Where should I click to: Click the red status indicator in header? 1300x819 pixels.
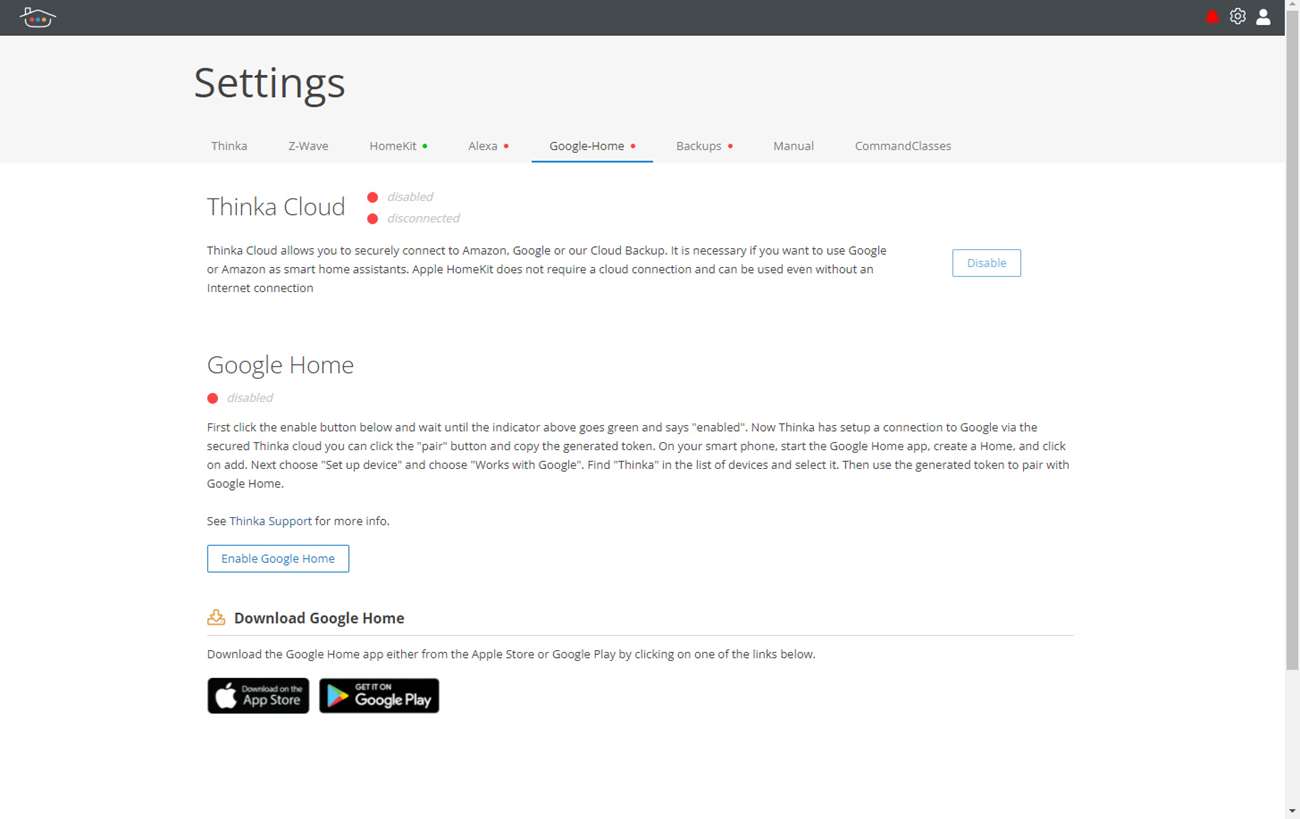point(1212,17)
